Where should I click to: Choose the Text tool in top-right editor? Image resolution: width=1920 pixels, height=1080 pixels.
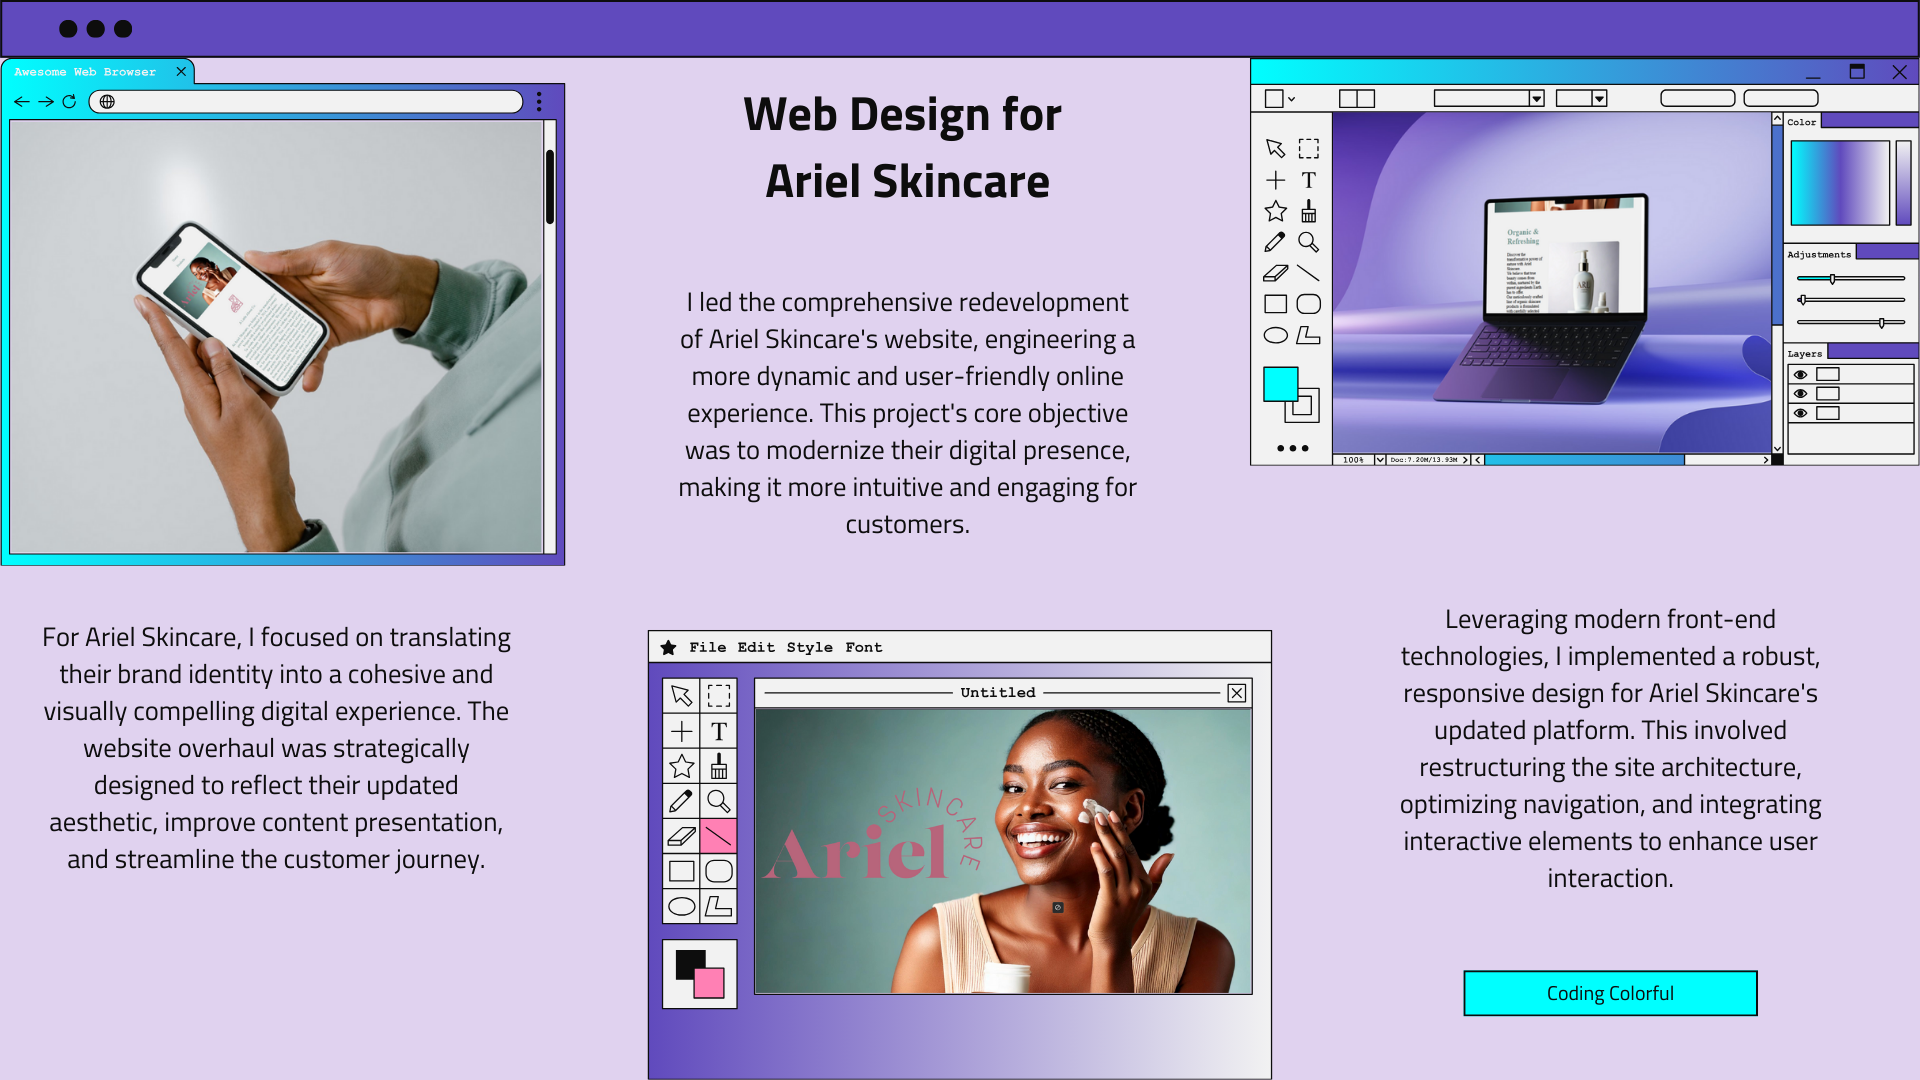pos(1309,180)
